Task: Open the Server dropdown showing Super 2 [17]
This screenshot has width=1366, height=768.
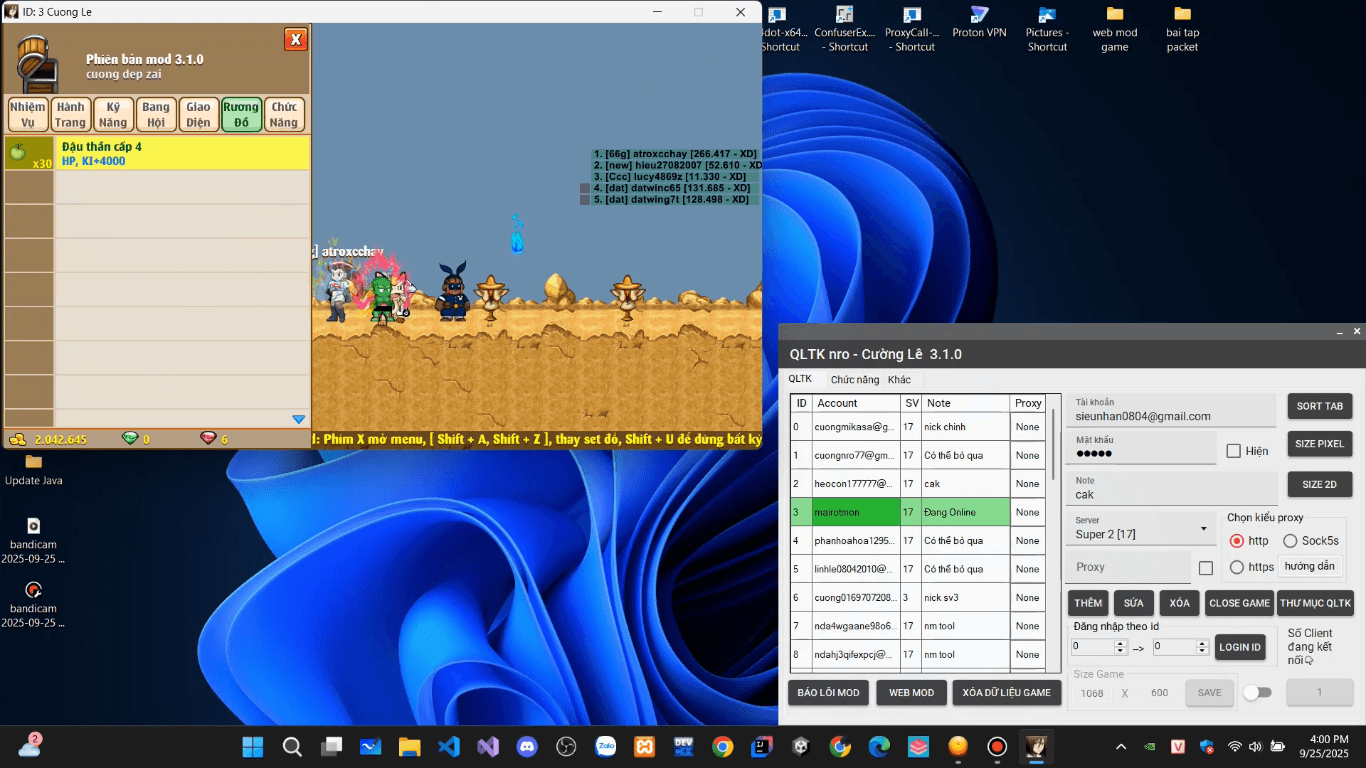Action: (1142, 528)
